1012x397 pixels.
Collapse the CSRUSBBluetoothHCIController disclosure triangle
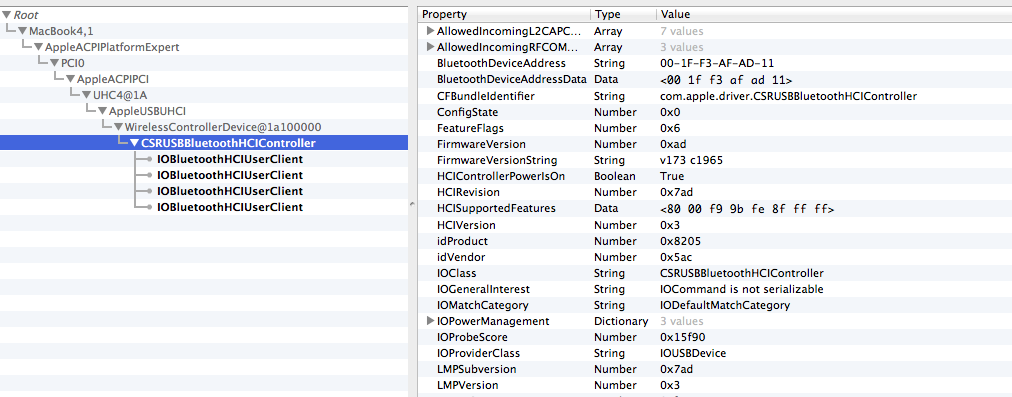[x=134, y=143]
